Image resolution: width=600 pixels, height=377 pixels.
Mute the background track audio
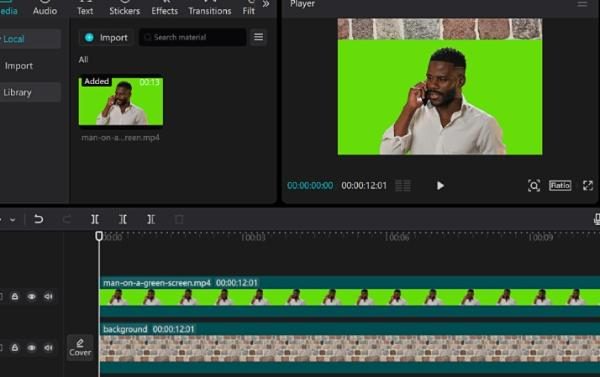pos(48,348)
